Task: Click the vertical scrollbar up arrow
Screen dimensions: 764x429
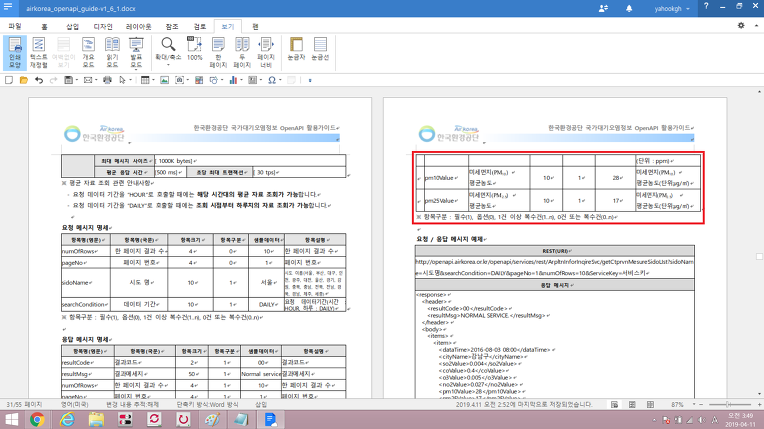Action: (x=759, y=92)
